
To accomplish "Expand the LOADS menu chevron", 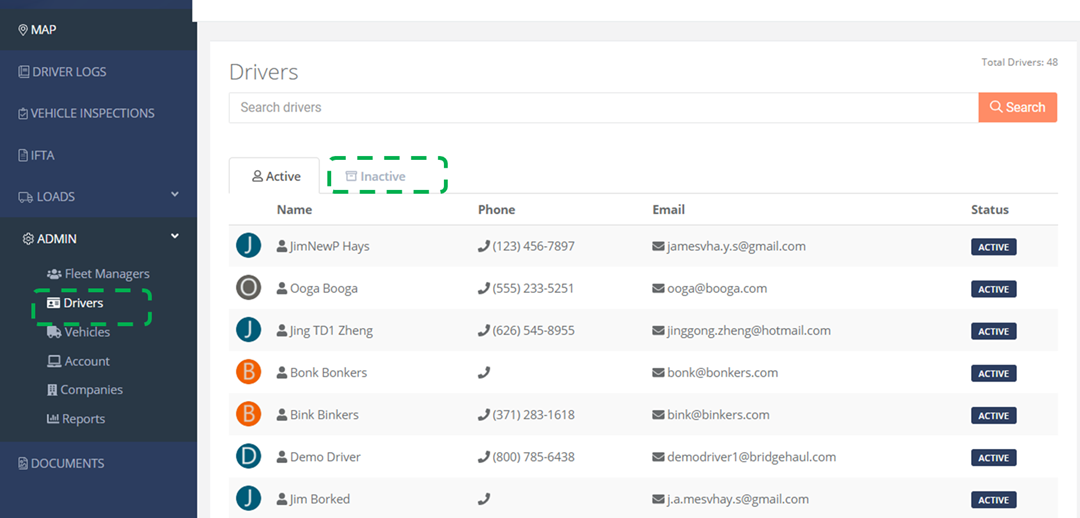I will (x=175, y=195).
